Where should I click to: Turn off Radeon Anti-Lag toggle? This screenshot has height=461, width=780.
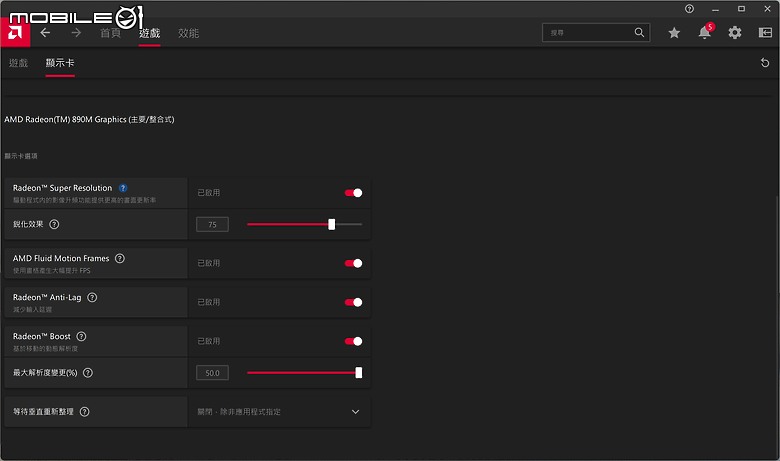[353, 302]
